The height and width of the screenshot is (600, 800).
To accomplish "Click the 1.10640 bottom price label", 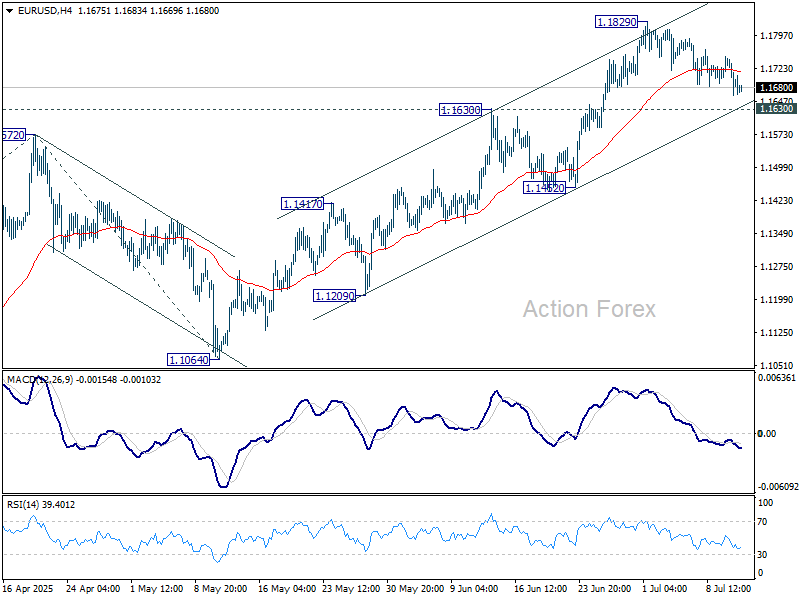I will pos(188,360).
